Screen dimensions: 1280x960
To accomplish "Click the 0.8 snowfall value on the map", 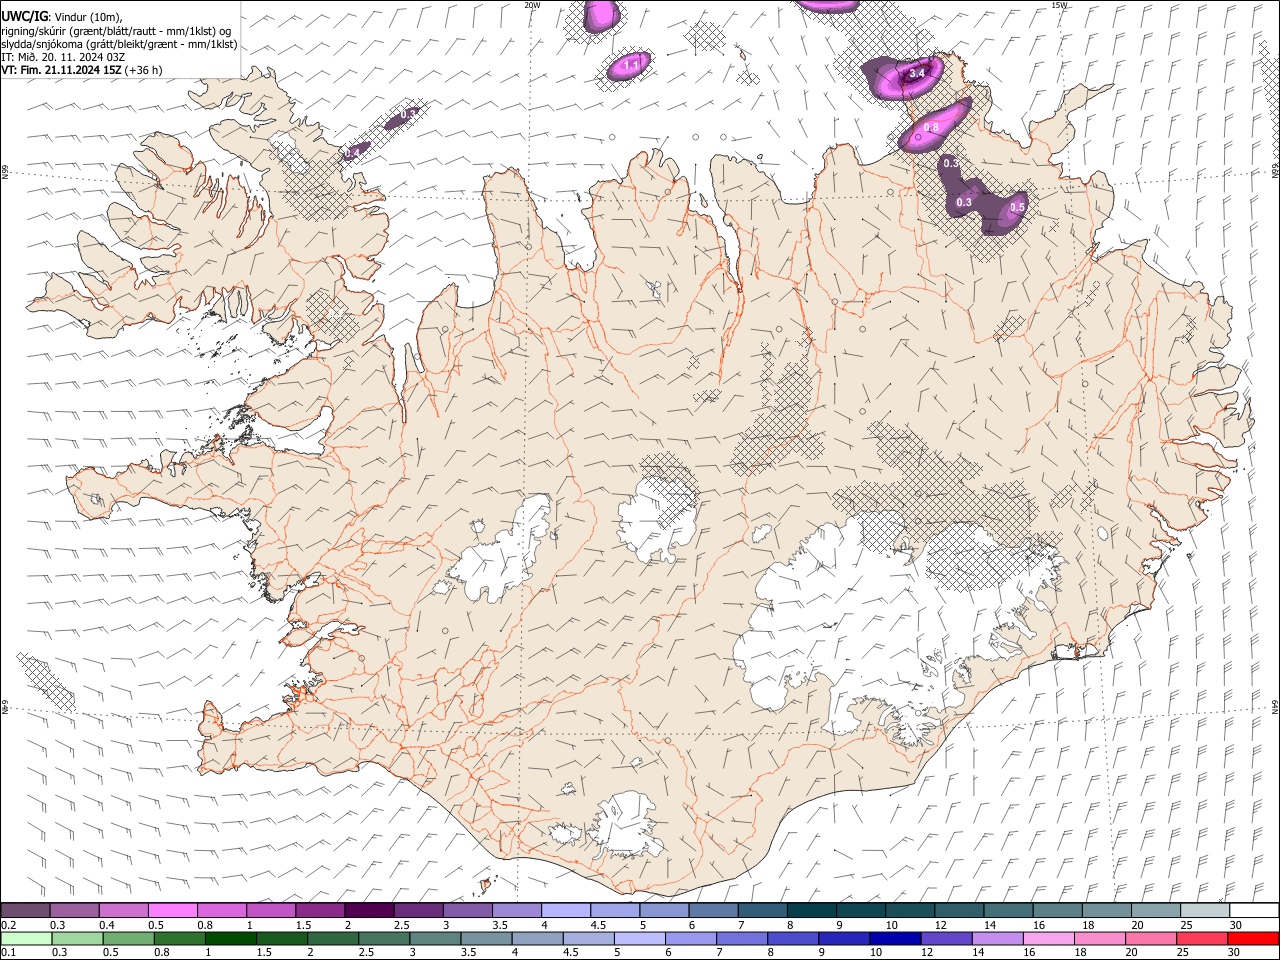I will click(x=931, y=127).
